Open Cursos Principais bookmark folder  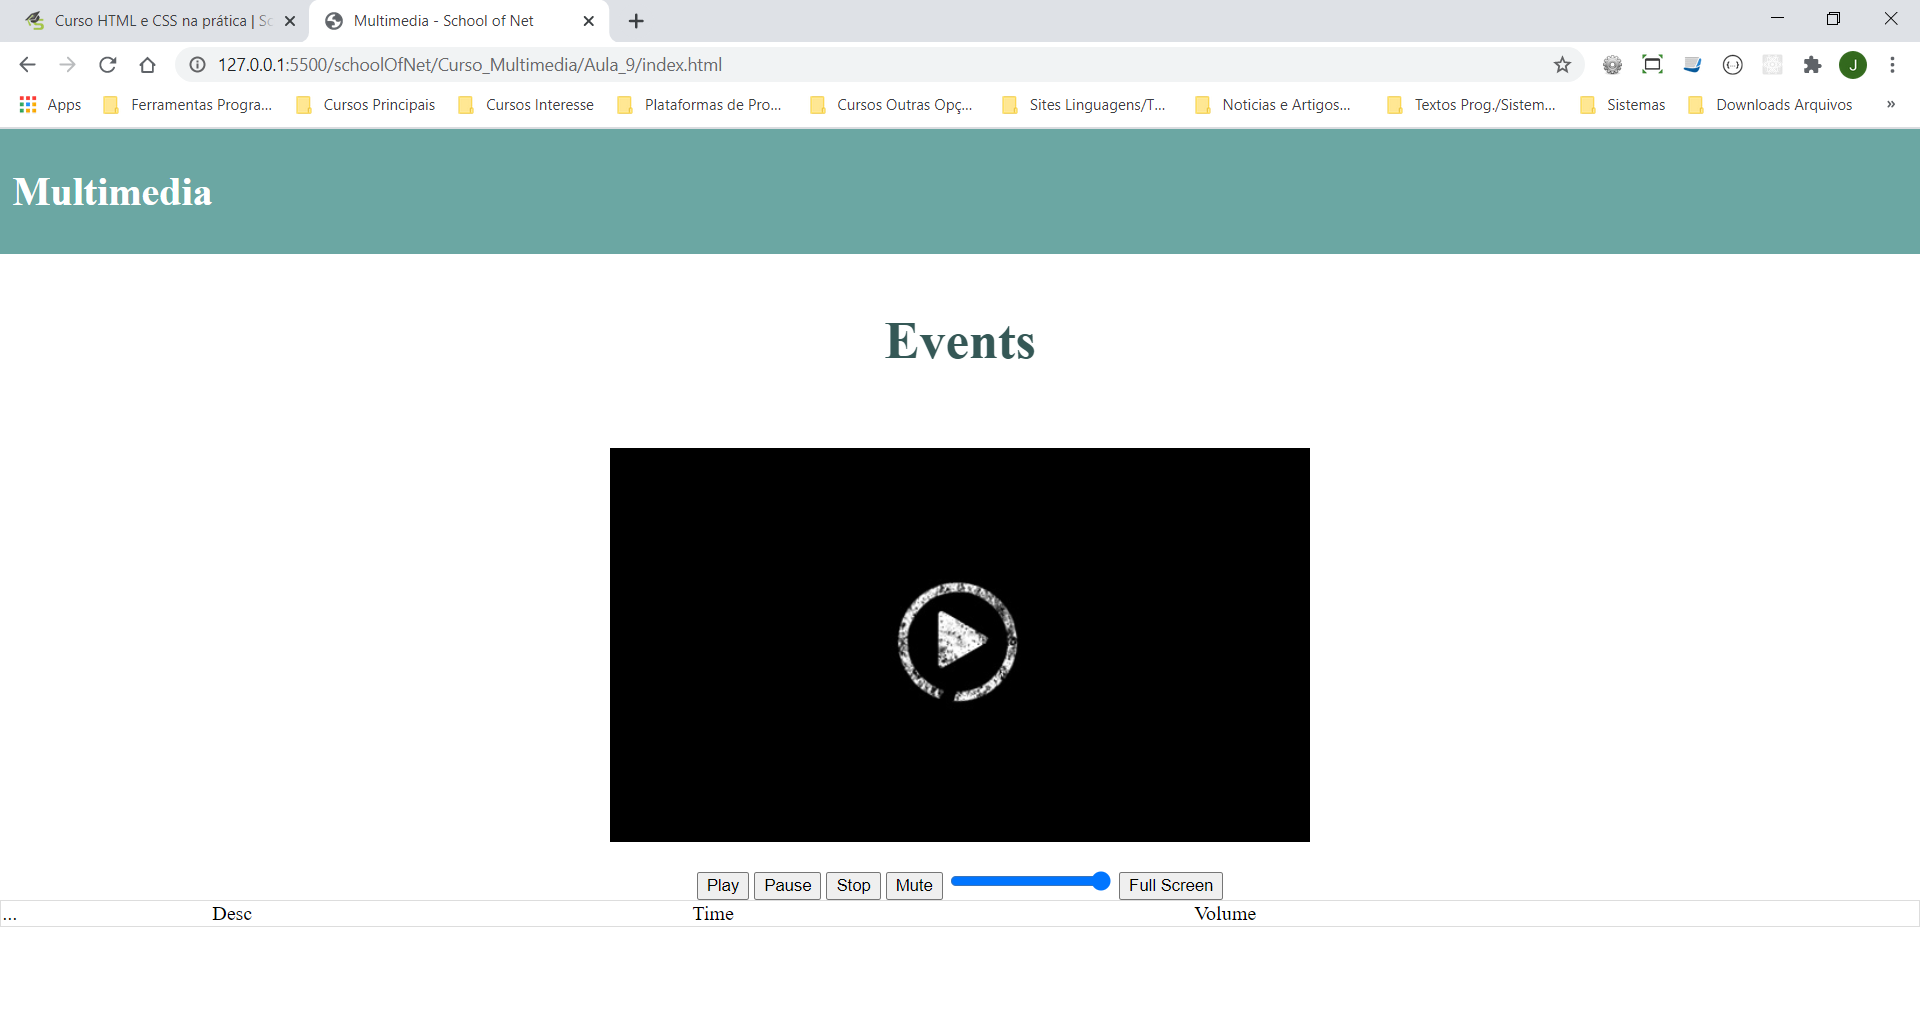(x=366, y=105)
